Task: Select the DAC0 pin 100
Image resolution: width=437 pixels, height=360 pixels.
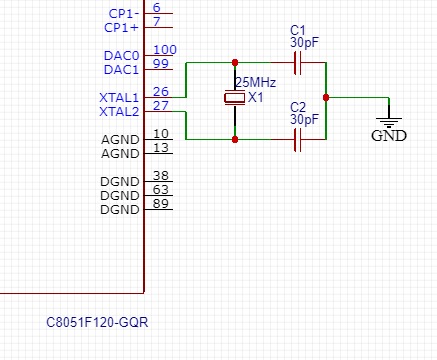Action: tap(159, 55)
